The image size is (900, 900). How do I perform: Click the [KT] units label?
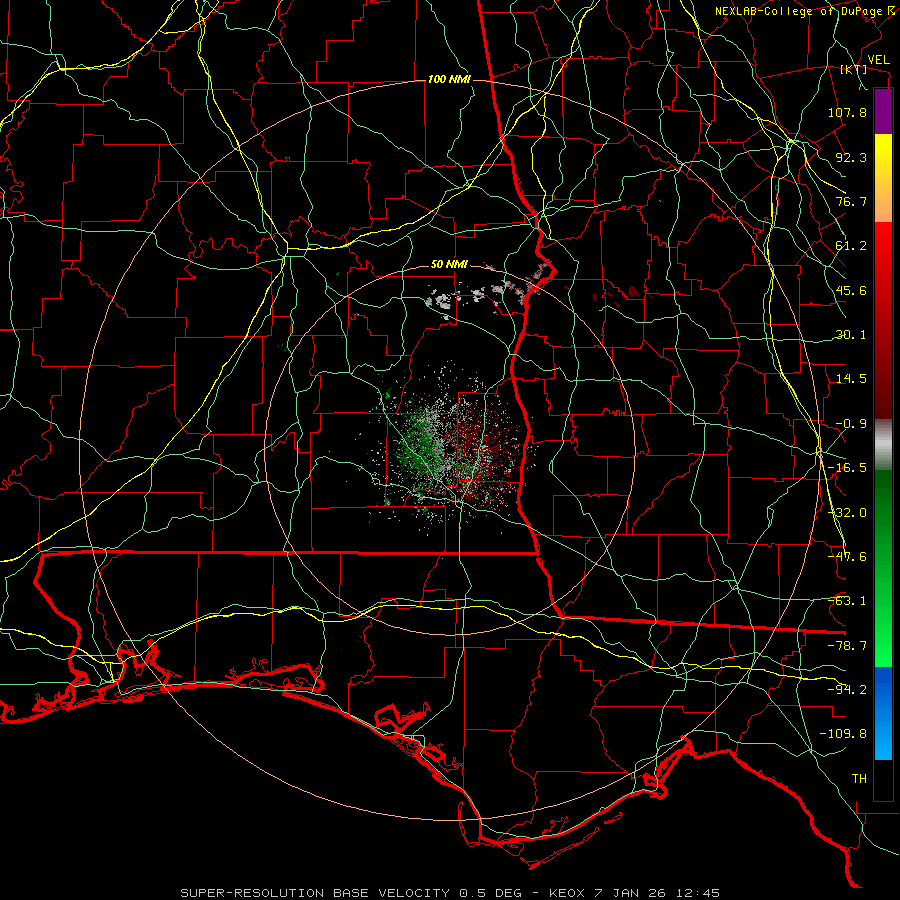[854, 69]
